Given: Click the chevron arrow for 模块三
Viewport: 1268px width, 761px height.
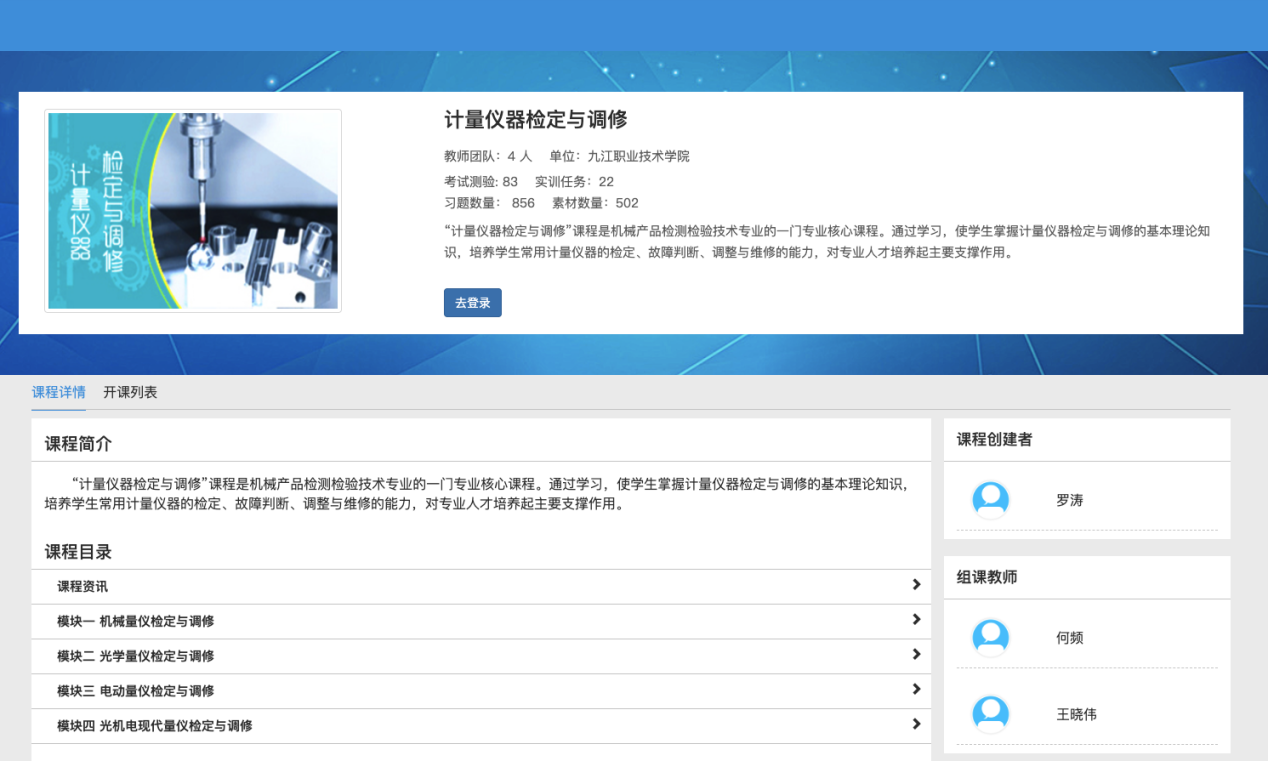Looking at the screenshot, I should point(915,690).
